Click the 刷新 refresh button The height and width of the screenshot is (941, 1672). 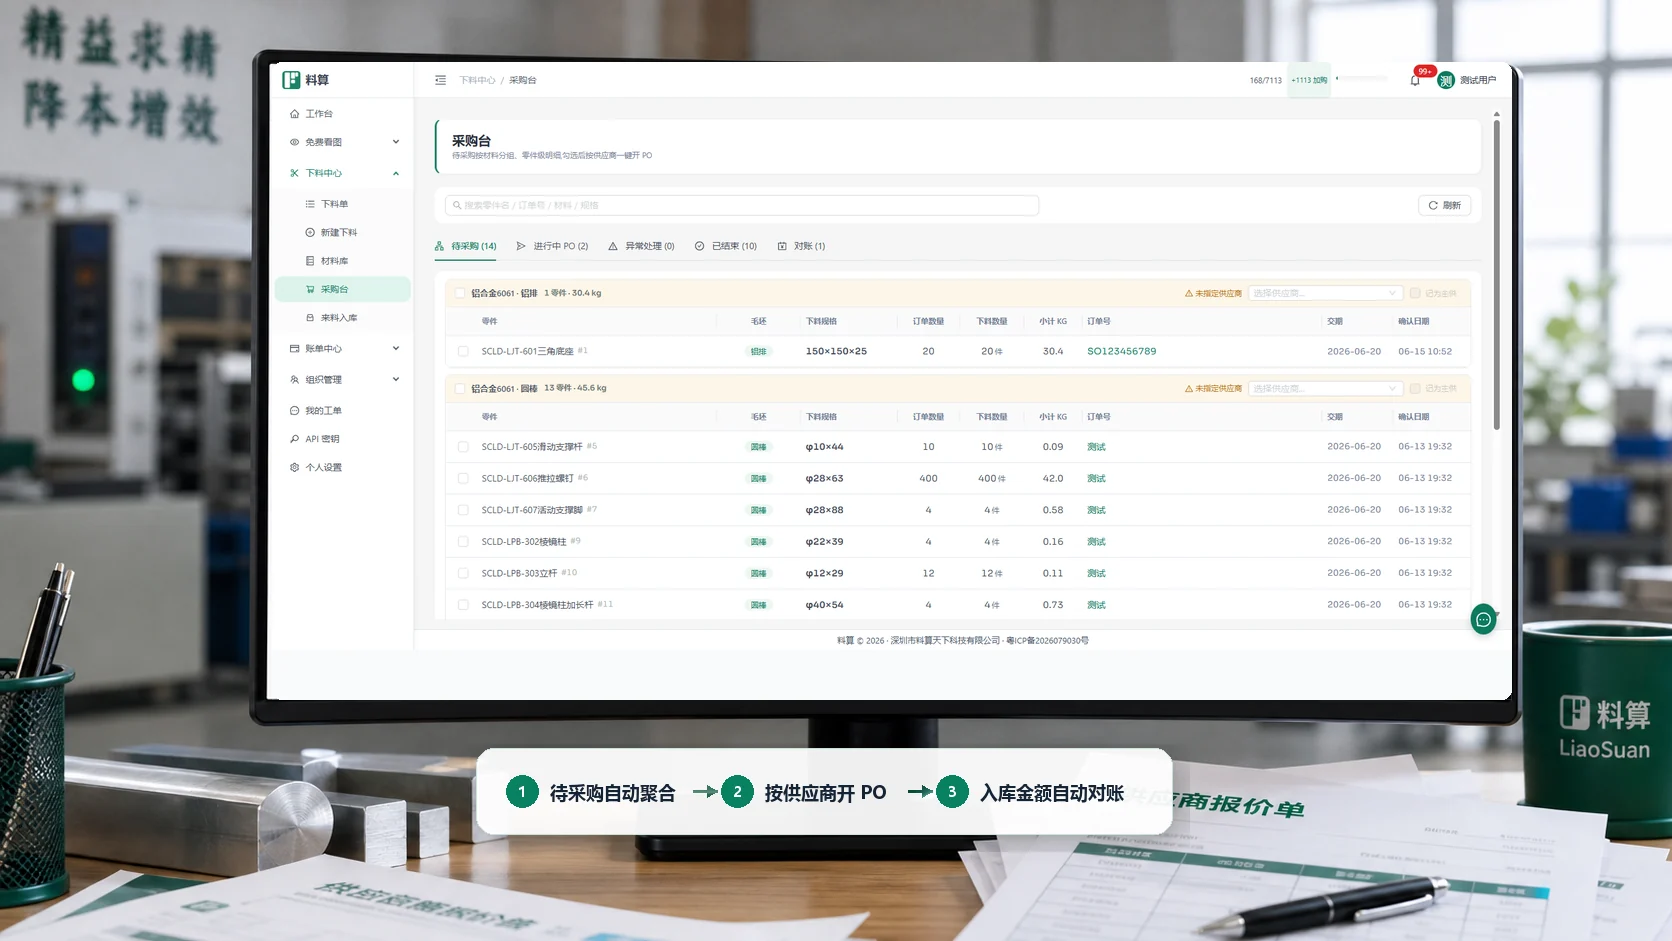point(1444,205)
